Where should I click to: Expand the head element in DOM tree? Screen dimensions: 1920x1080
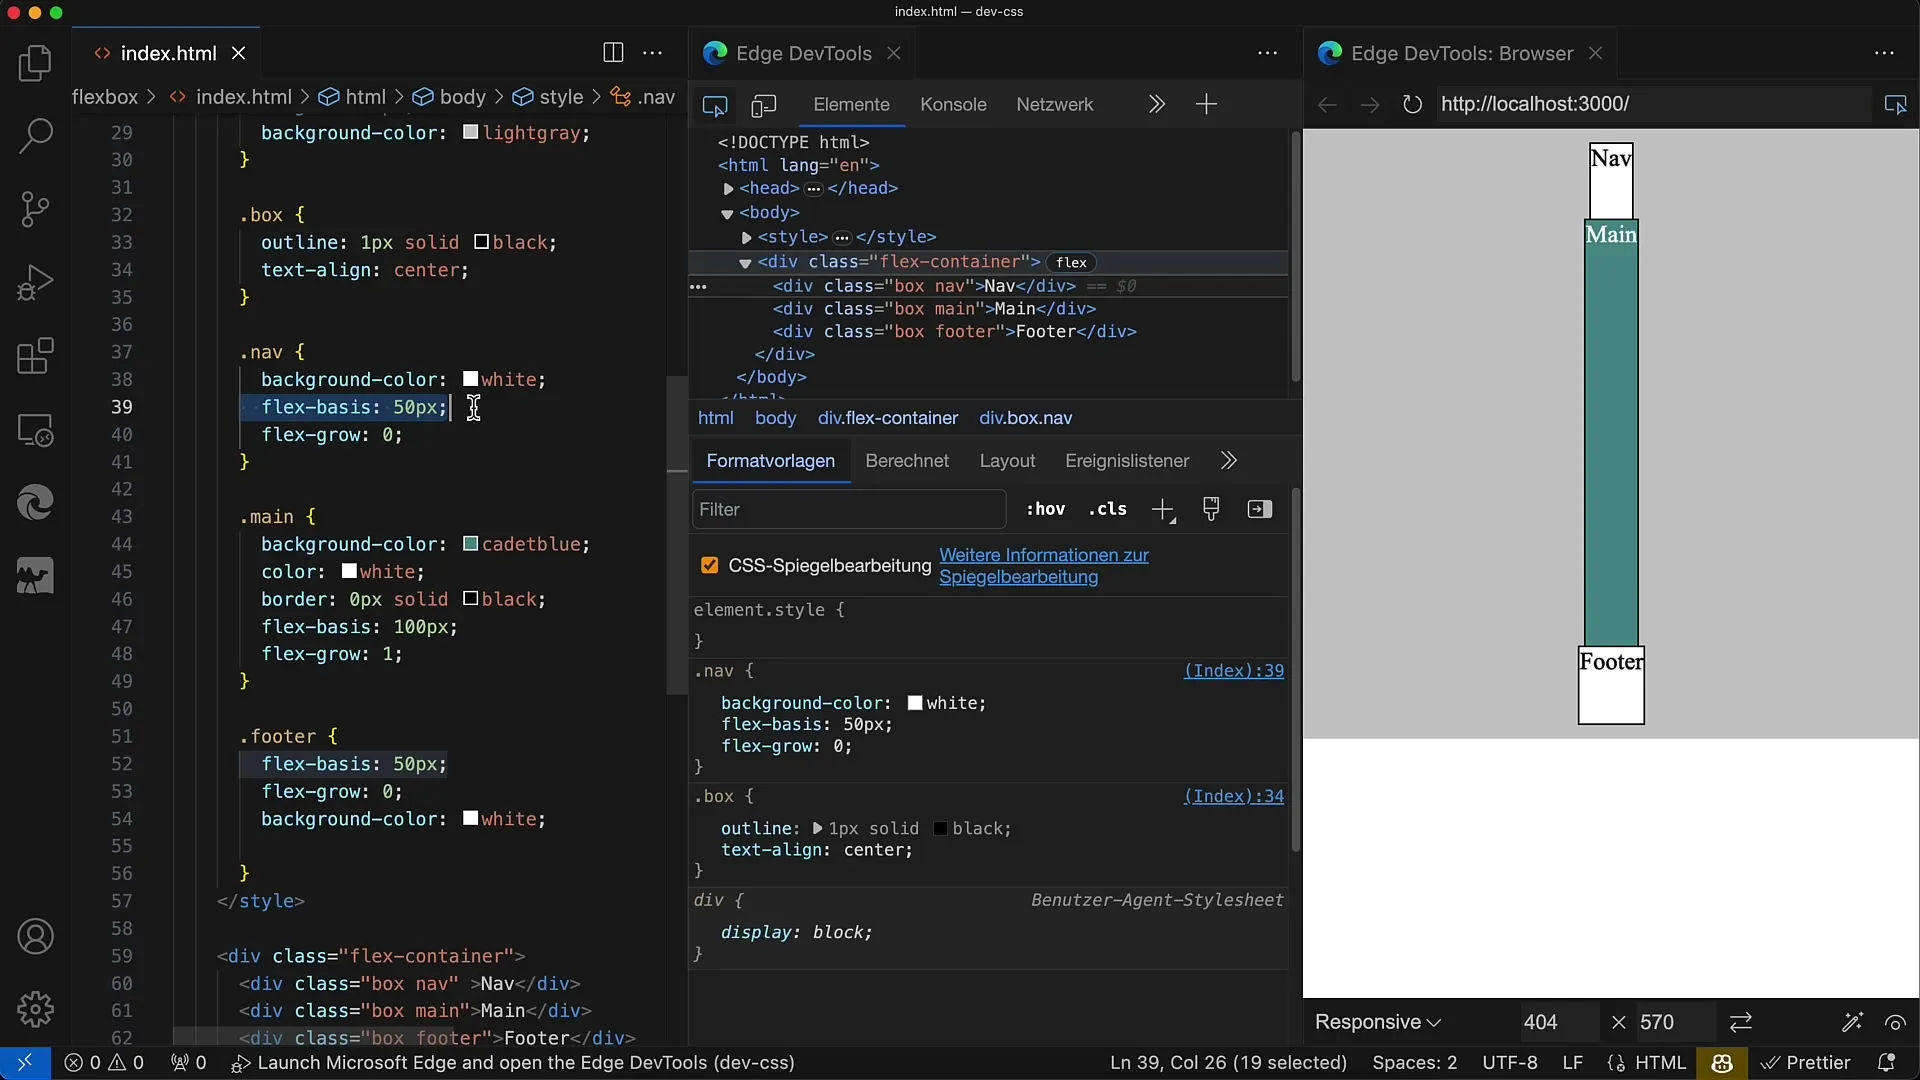click(x=728, y=187)
